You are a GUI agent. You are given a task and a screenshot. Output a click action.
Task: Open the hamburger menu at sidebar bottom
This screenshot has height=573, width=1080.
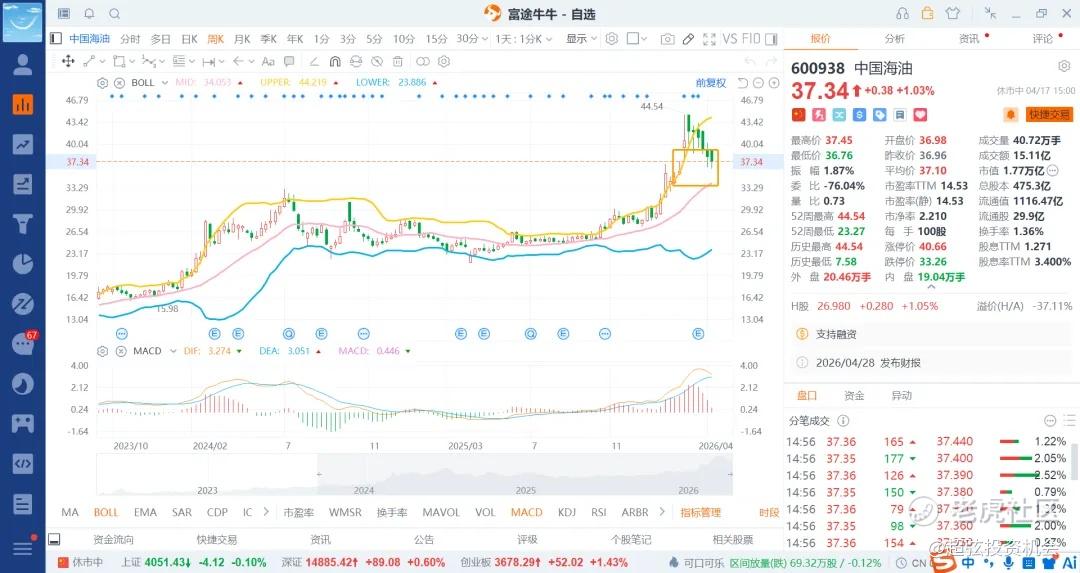pyautogui.click(x=23, y=548)
